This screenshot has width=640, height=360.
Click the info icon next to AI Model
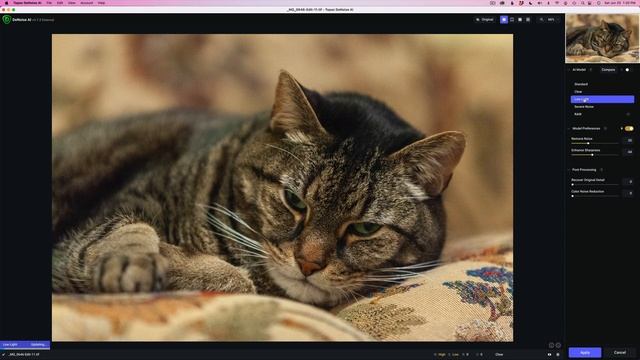coord(591,70)
